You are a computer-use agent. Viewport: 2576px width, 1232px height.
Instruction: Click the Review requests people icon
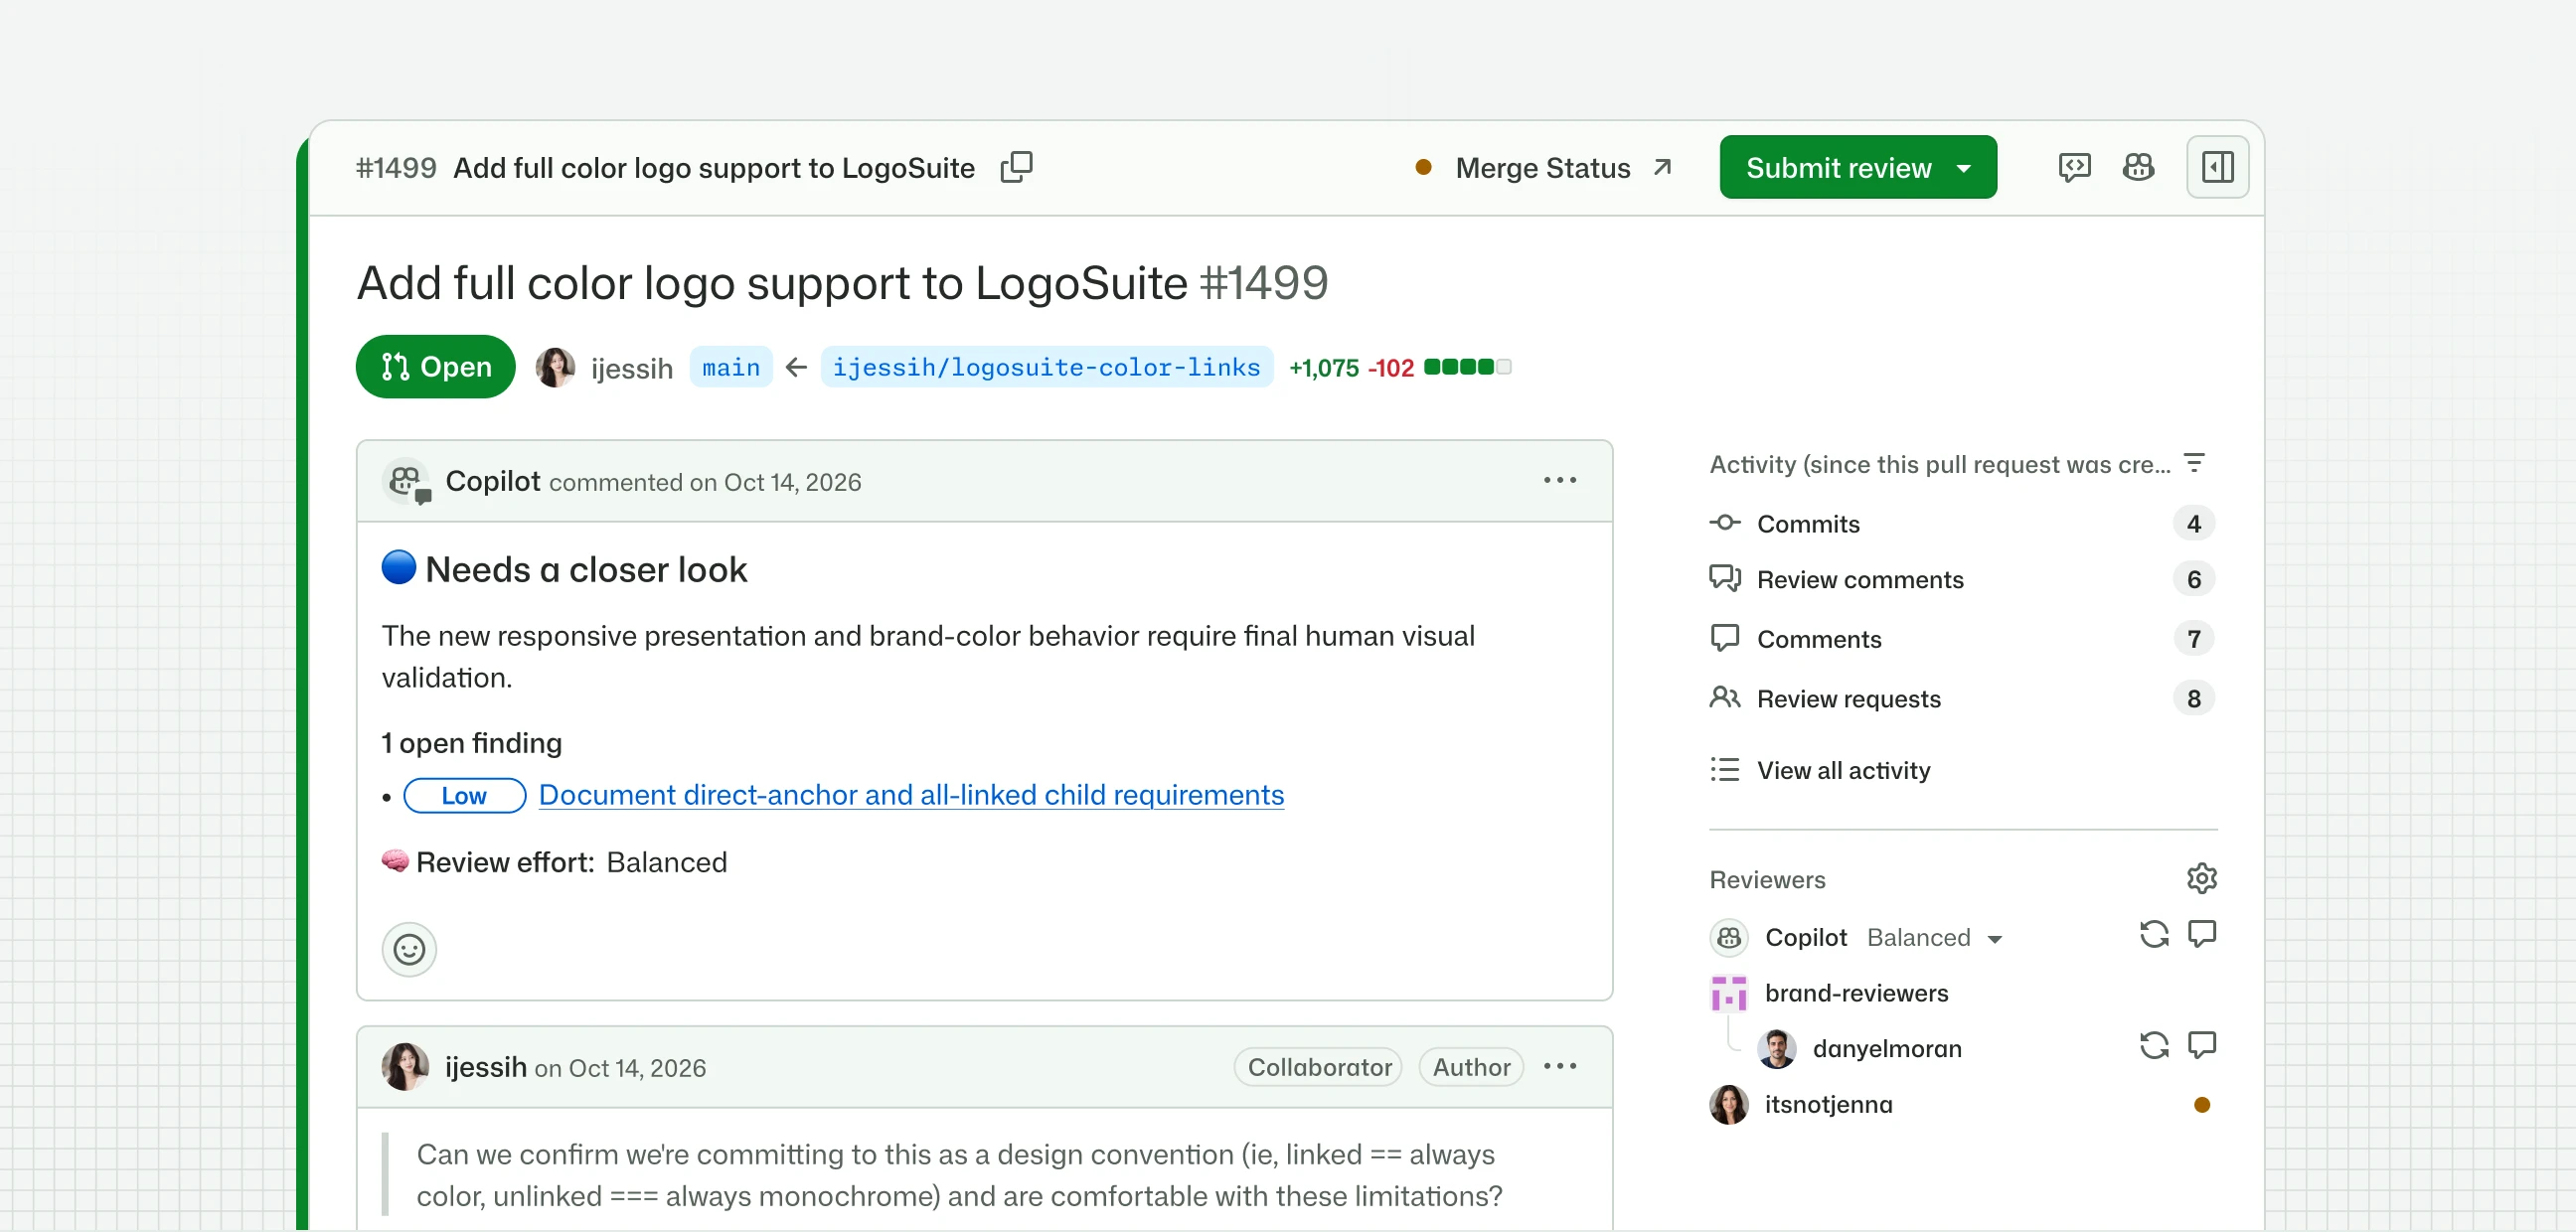[x=1725, y=697]
